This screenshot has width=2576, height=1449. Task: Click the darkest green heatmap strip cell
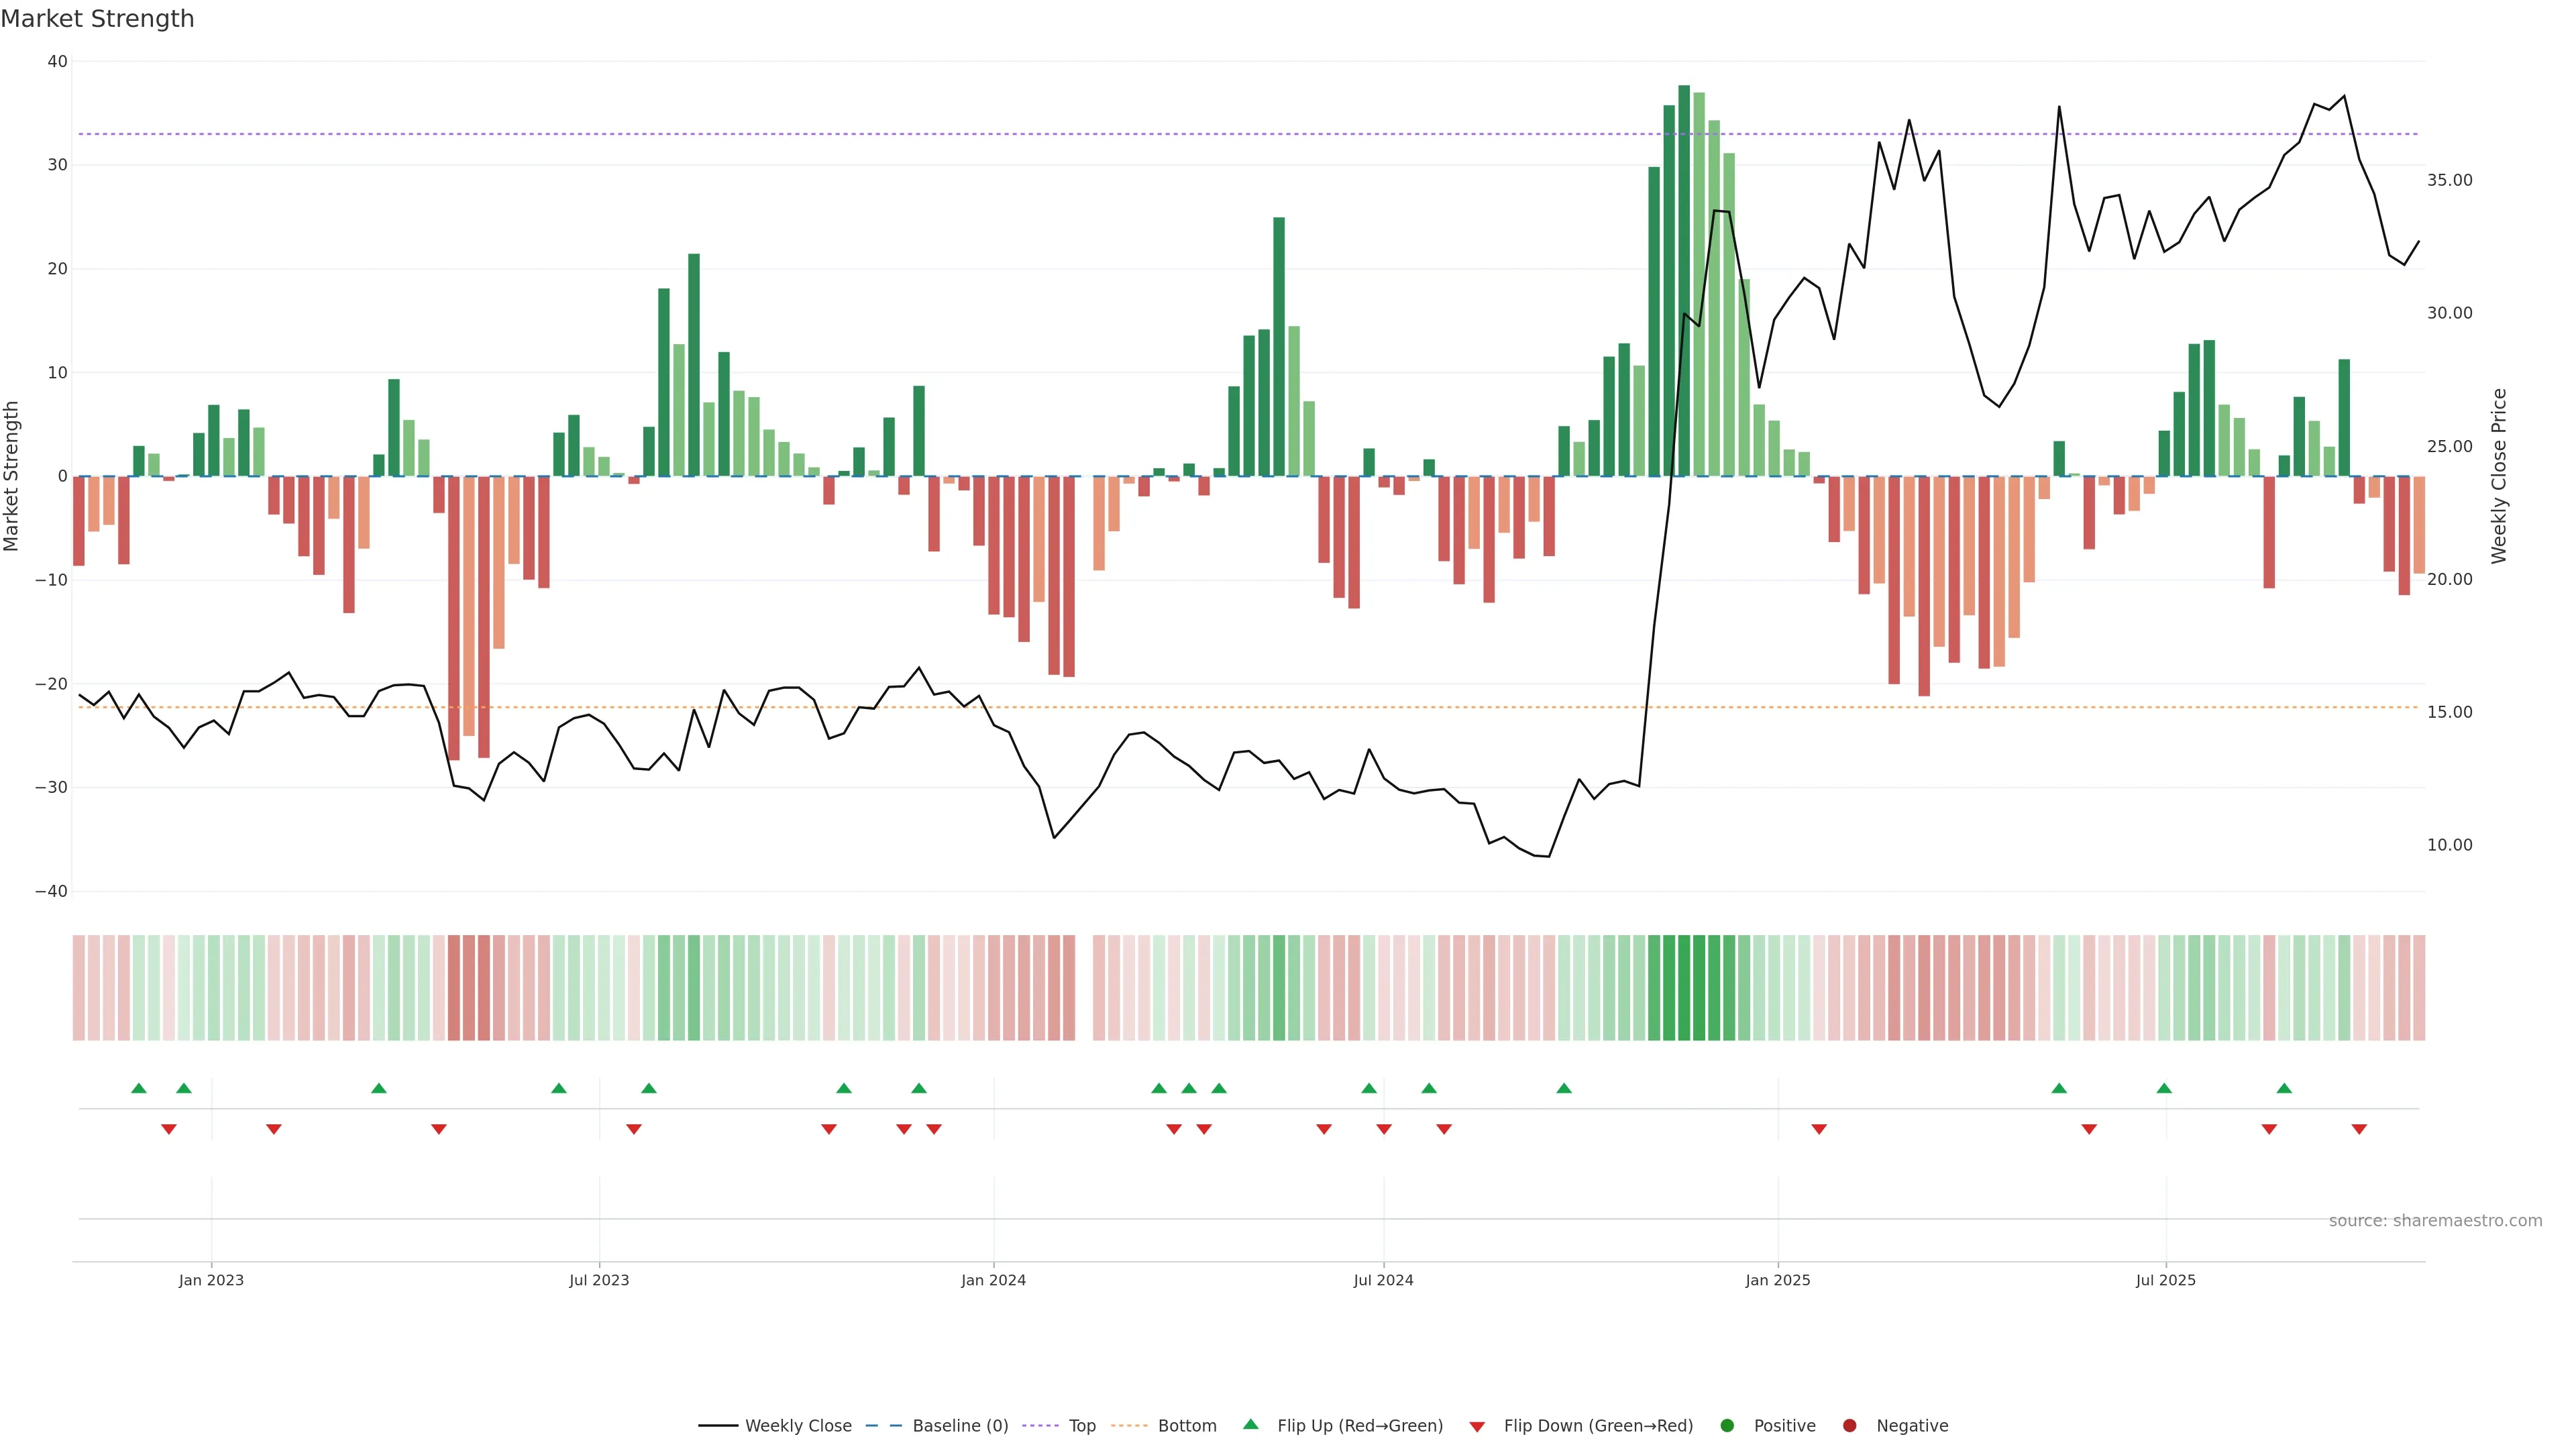[1684, 988]
